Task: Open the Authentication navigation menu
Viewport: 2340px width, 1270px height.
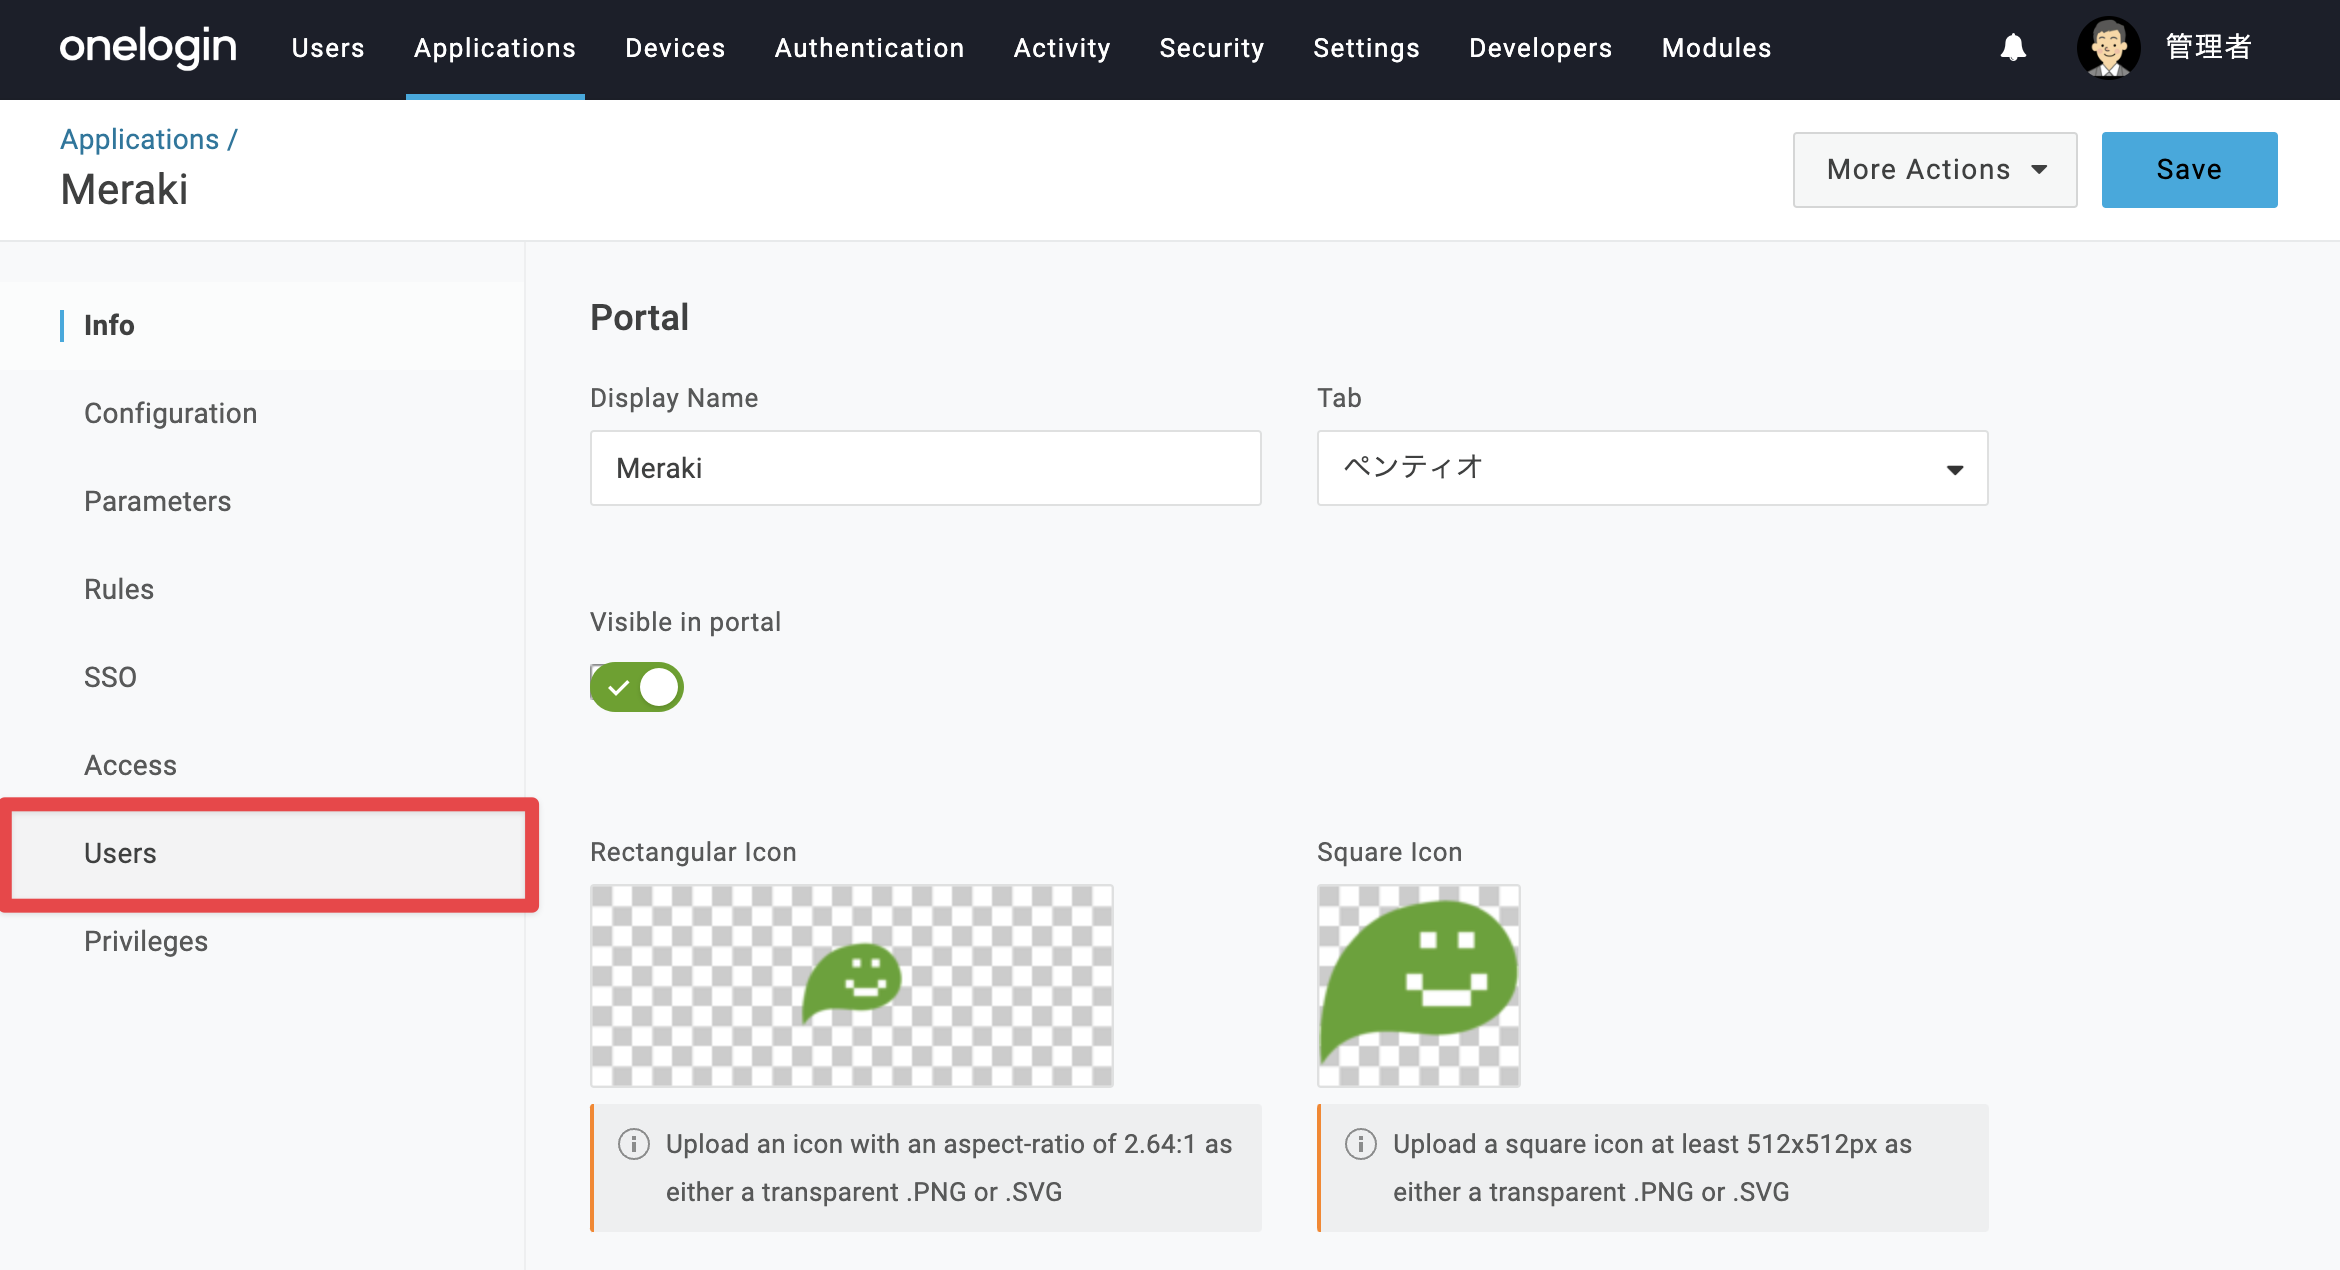Action: (869, 48)
